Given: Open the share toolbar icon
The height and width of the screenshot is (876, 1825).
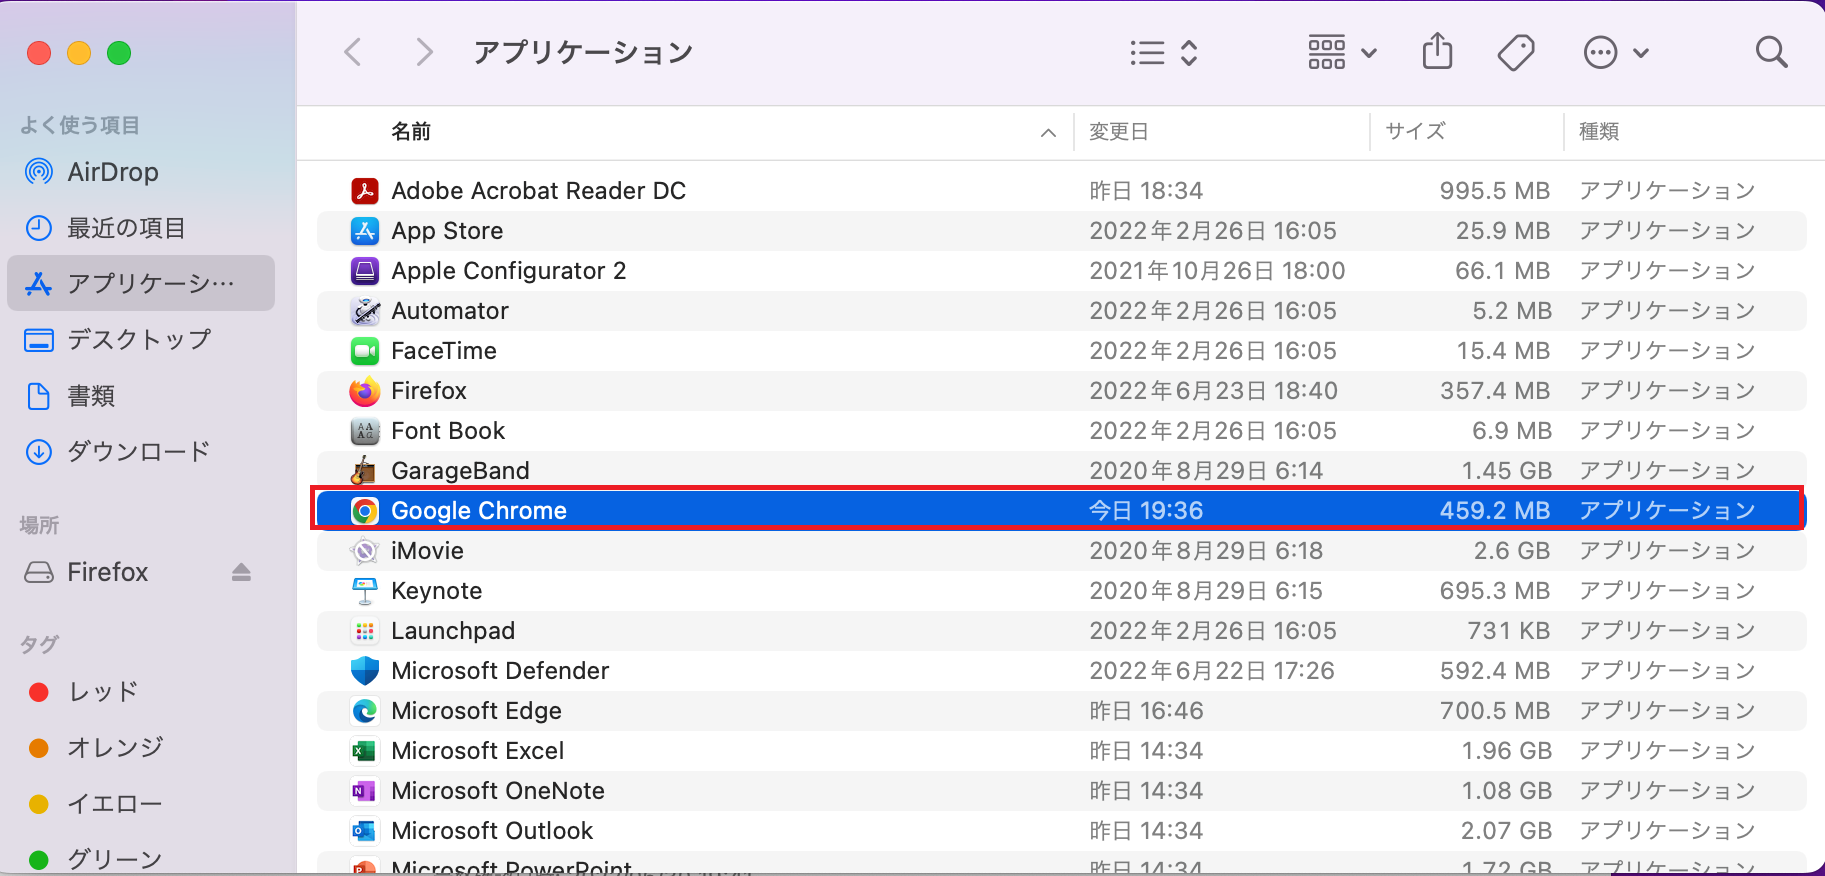Looking at the screenshot, I should pos(1437,51).
